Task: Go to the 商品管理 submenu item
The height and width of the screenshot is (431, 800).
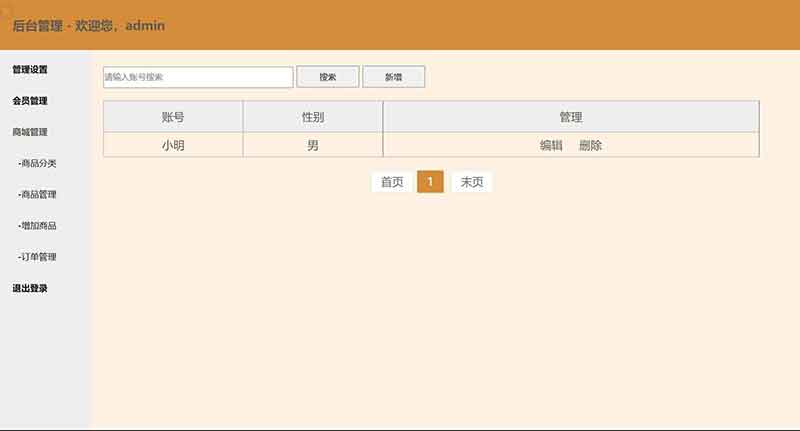Action: [x=37, y=194]
